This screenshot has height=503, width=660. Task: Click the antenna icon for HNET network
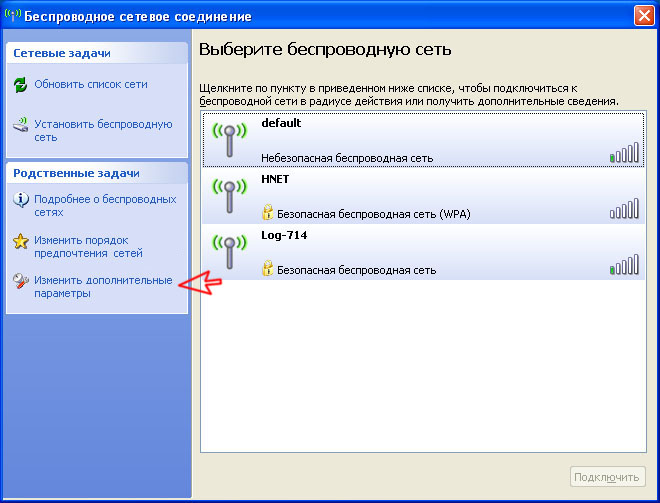[x=229, y=196]
